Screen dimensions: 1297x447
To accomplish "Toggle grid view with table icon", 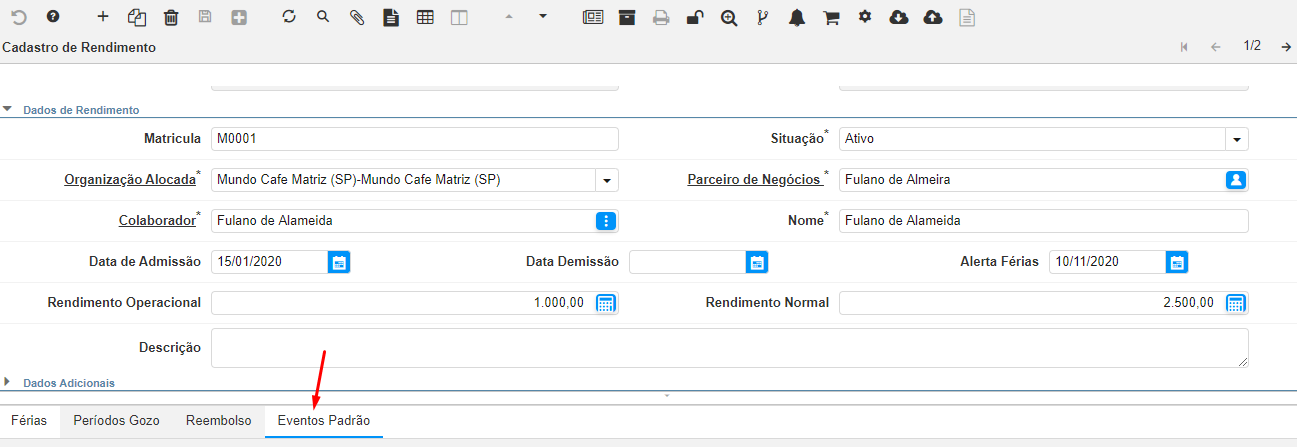I will pos(425,17).
